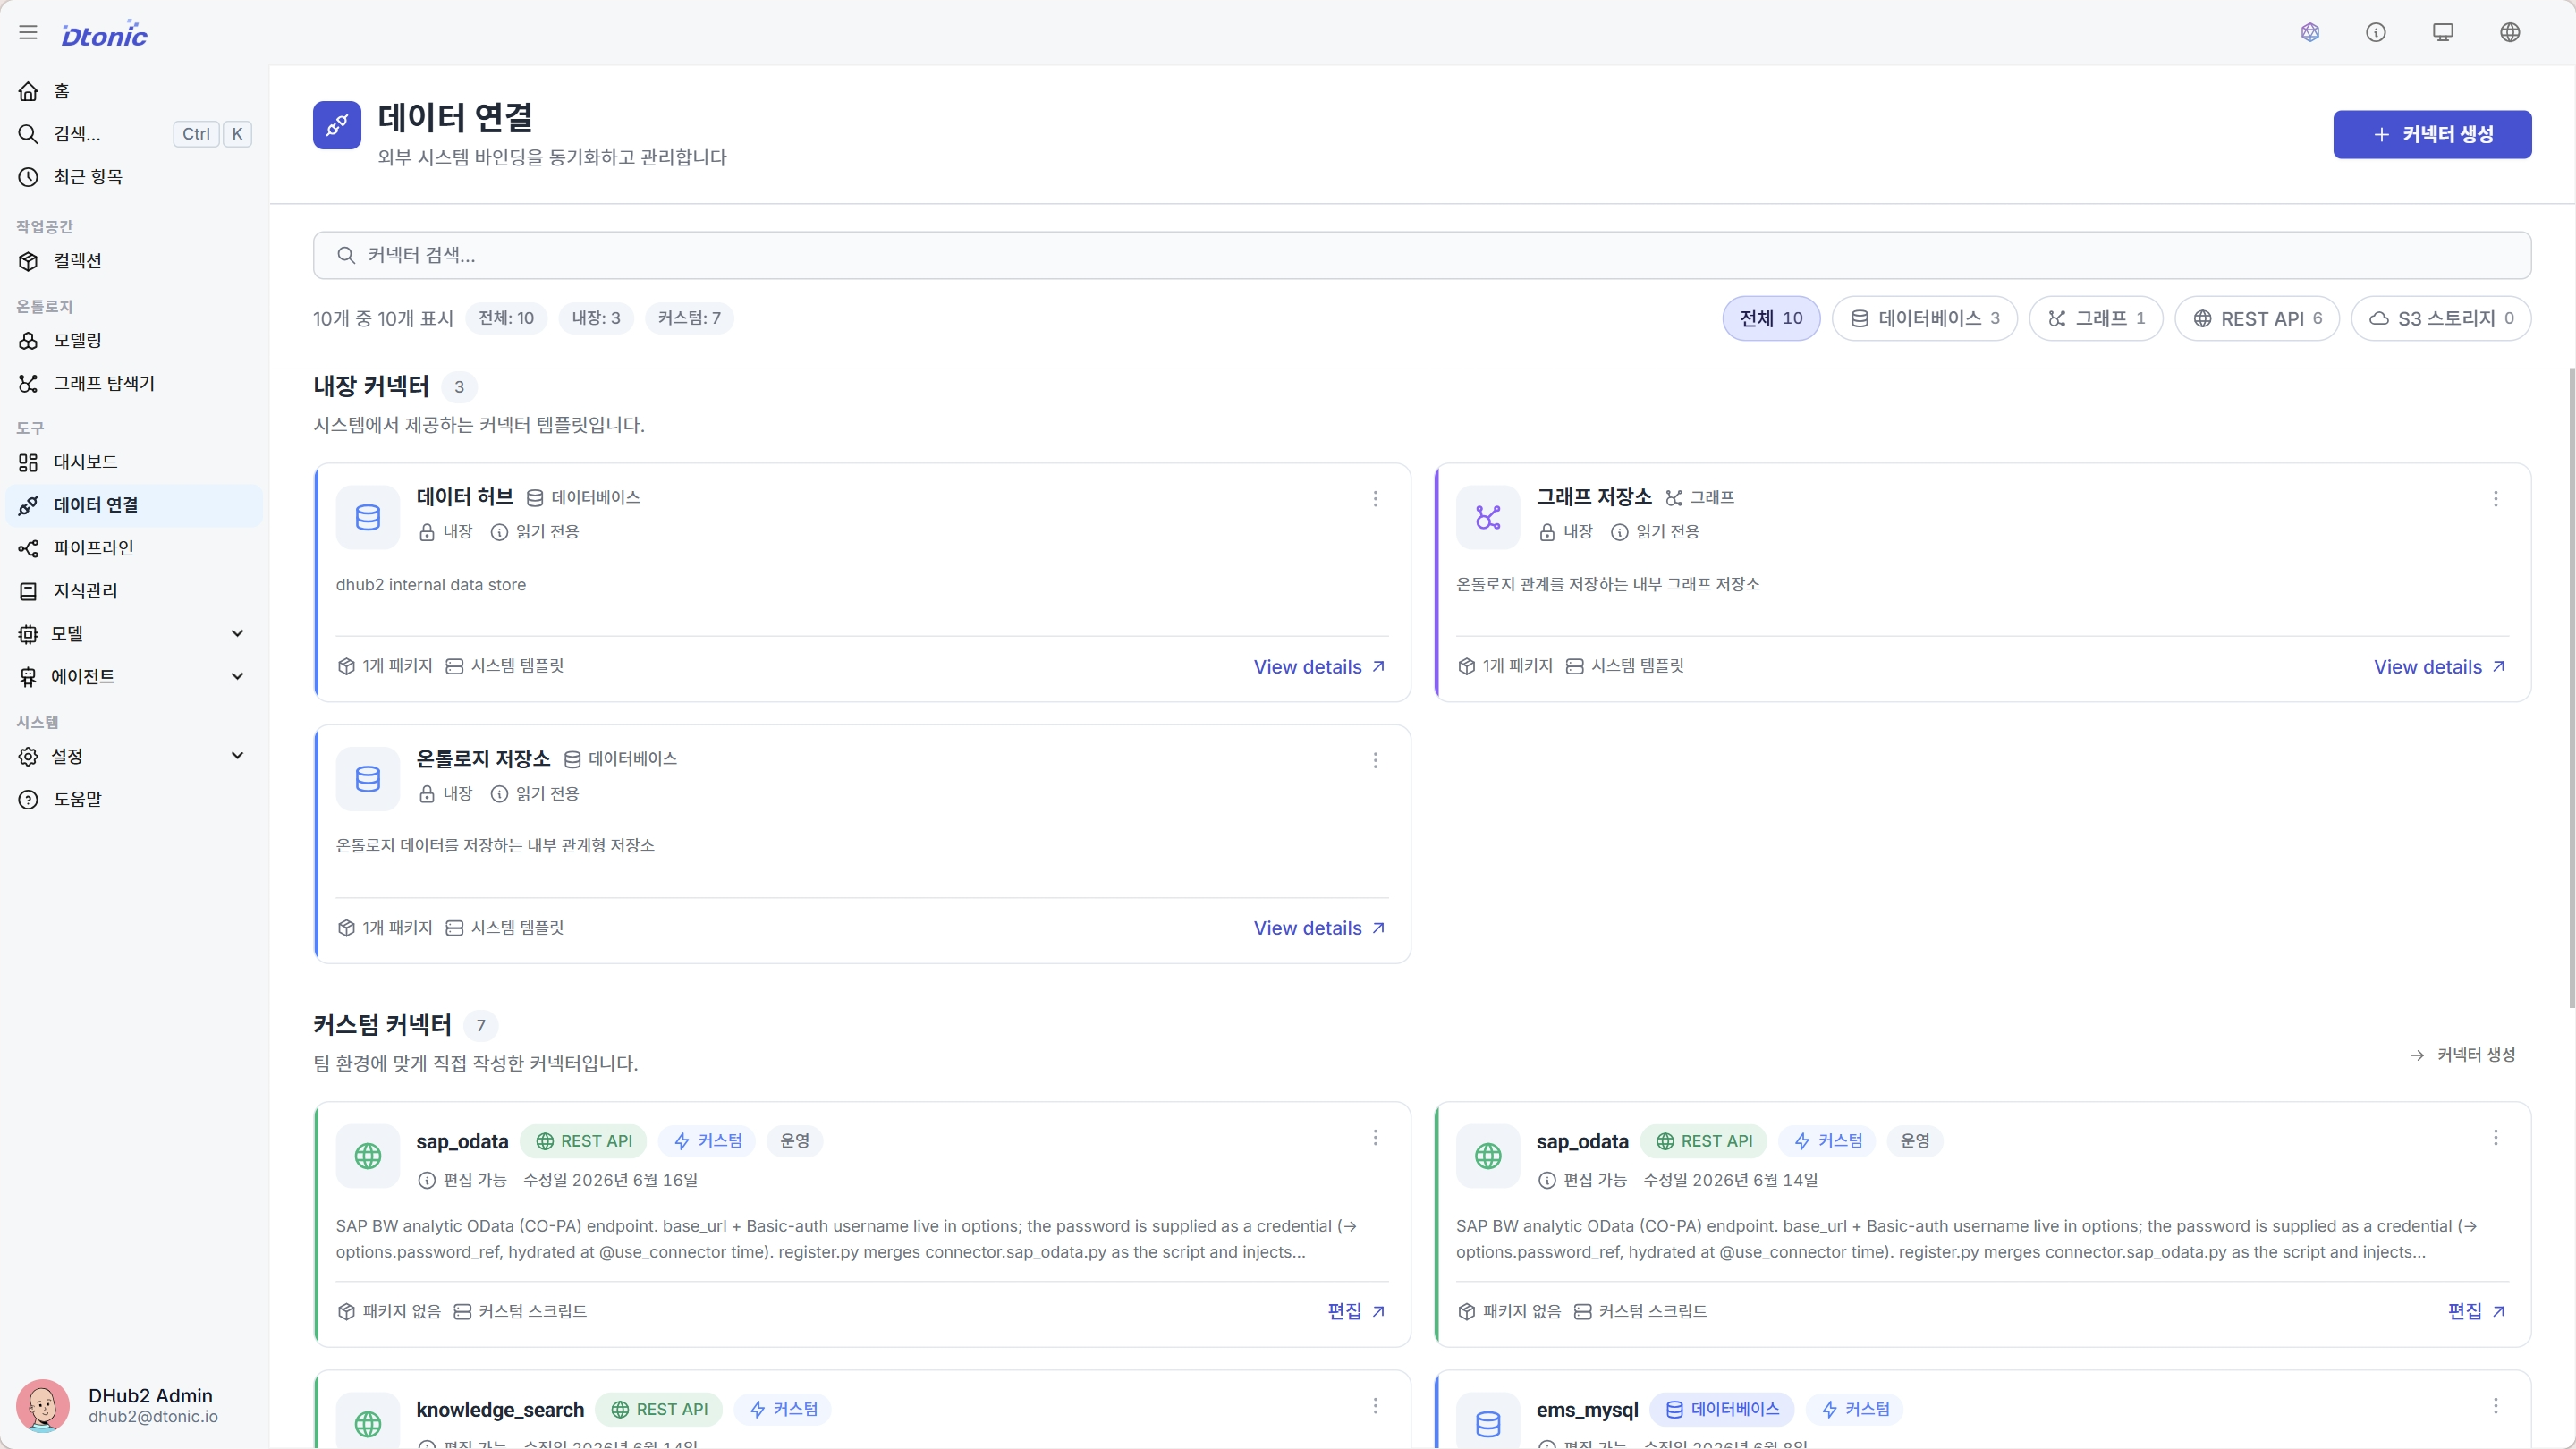The width and height of the screenshot is (2576, 1449).
Task: Click the page vertical scrollbar
Action: click(x=2571, y=688)
